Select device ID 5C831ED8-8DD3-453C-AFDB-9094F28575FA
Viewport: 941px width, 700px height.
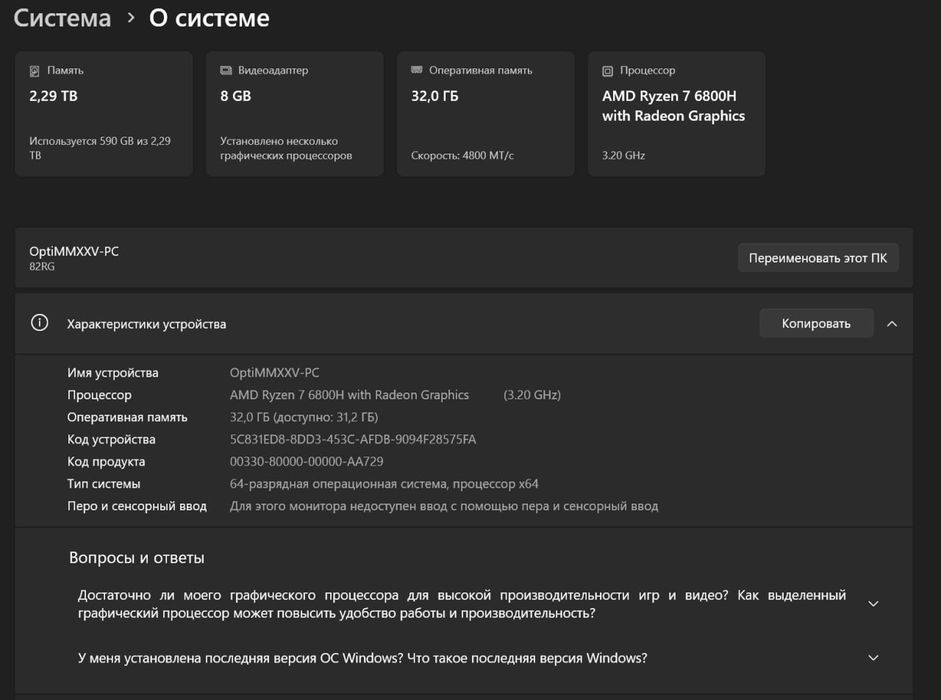[353, 439]
